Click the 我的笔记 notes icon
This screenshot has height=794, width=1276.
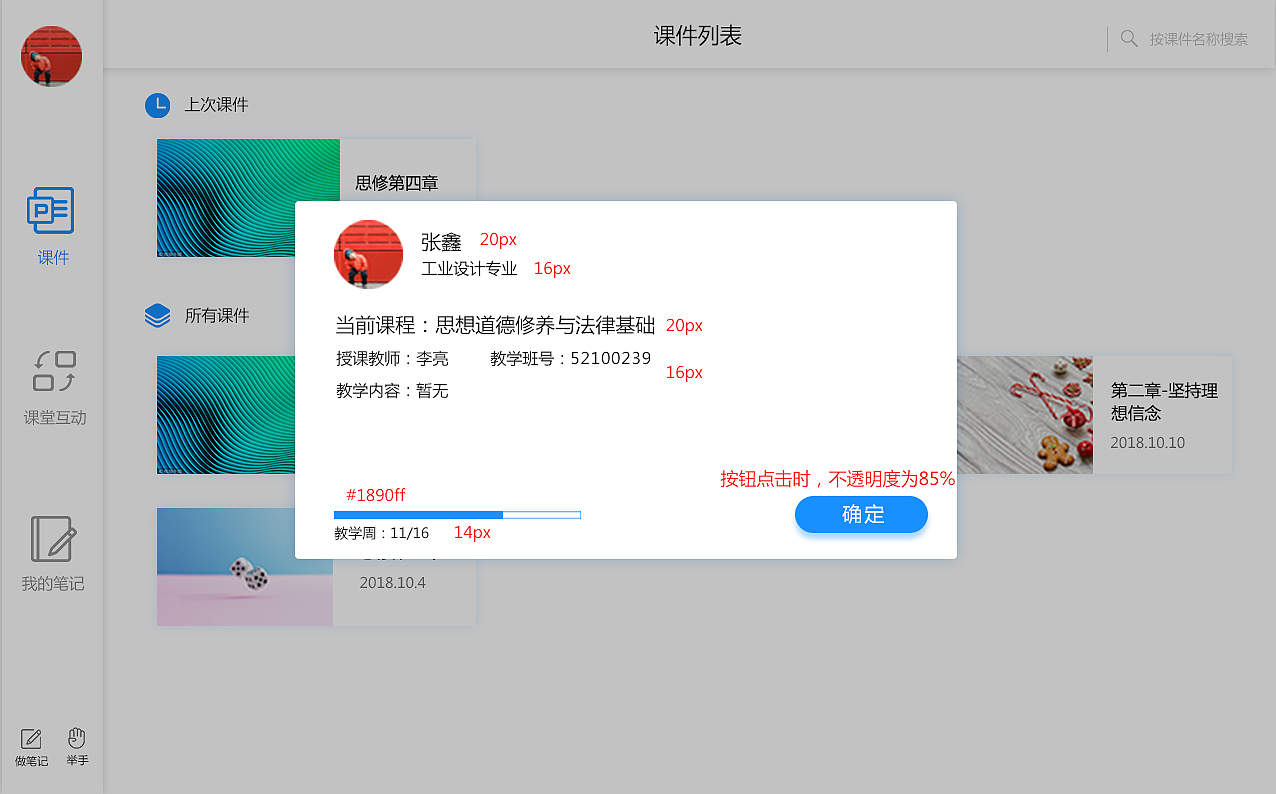pyautogui.click(x=52, y=541)
